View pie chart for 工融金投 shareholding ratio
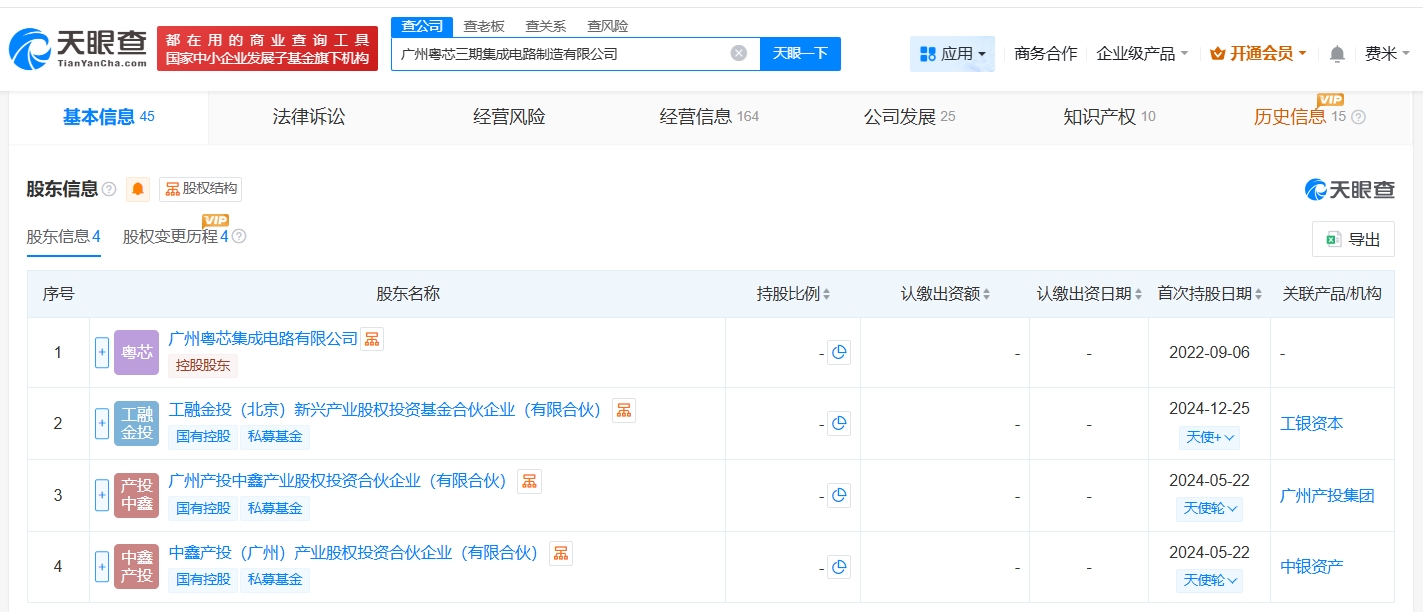1423x612 pixels. 839,424
